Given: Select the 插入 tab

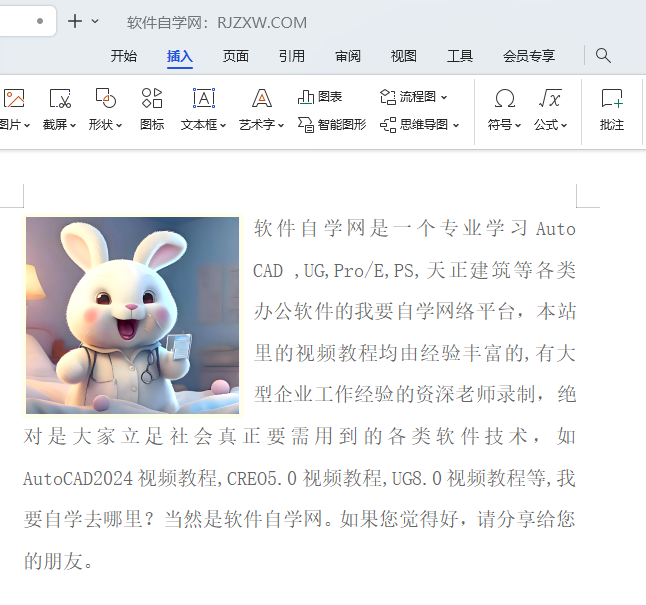Looking at the screenshot, I should tap(180, 56).
